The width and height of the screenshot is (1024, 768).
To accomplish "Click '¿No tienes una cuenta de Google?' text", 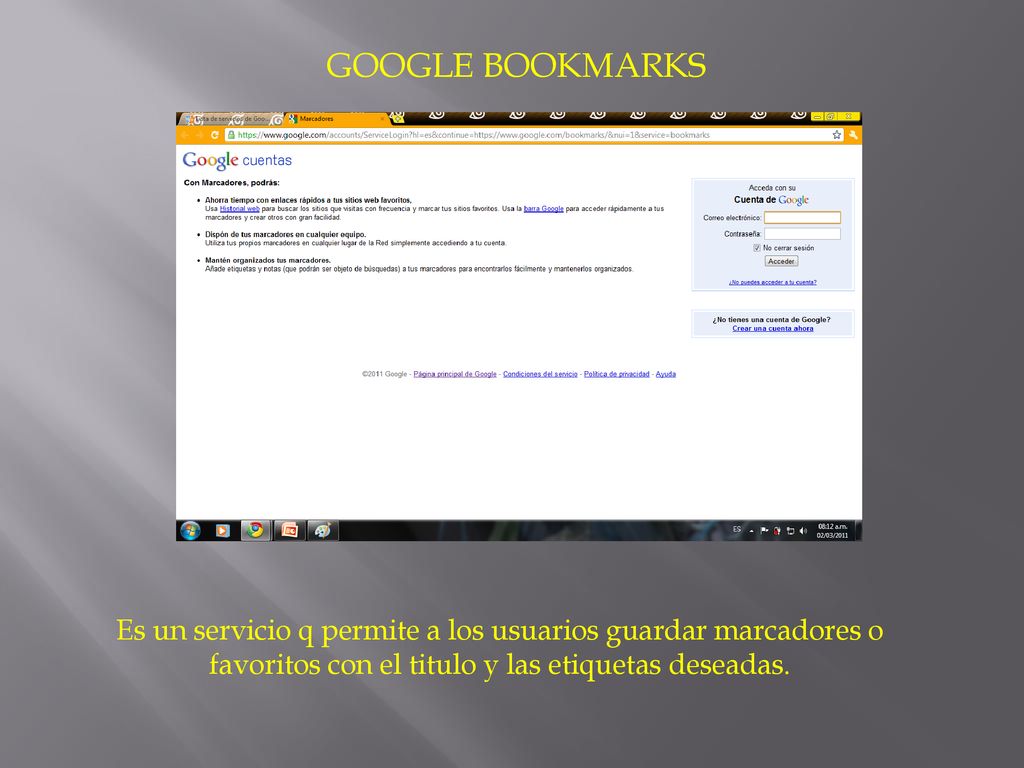I will coord(771,320).
